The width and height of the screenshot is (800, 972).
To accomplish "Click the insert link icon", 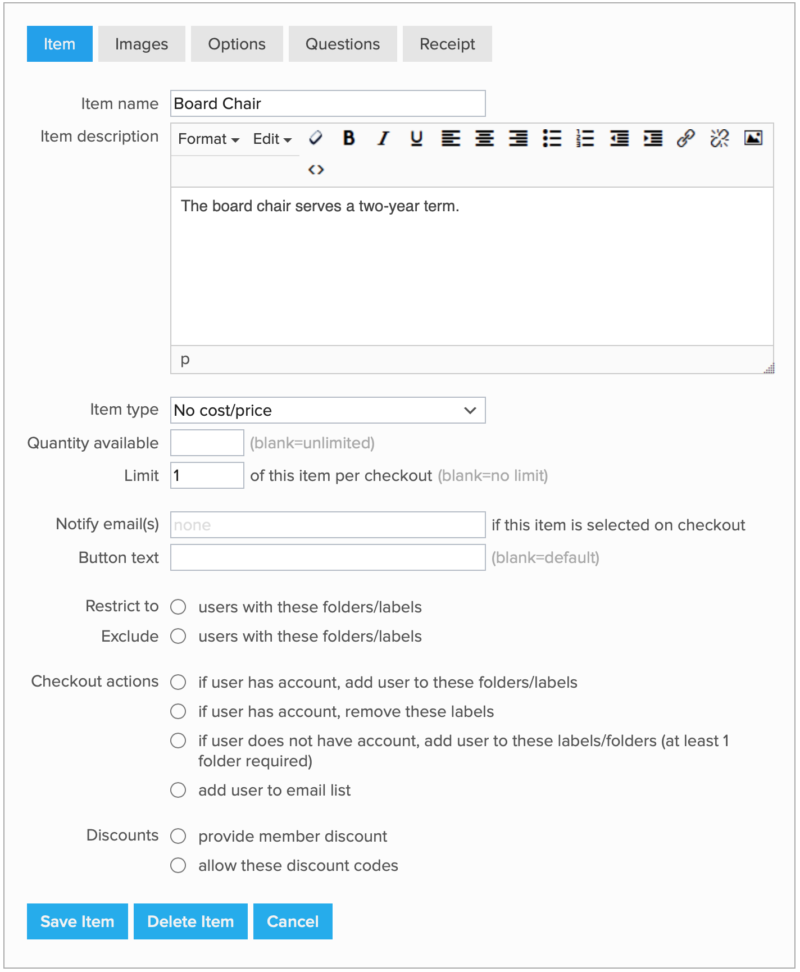I will pos(685,139).
